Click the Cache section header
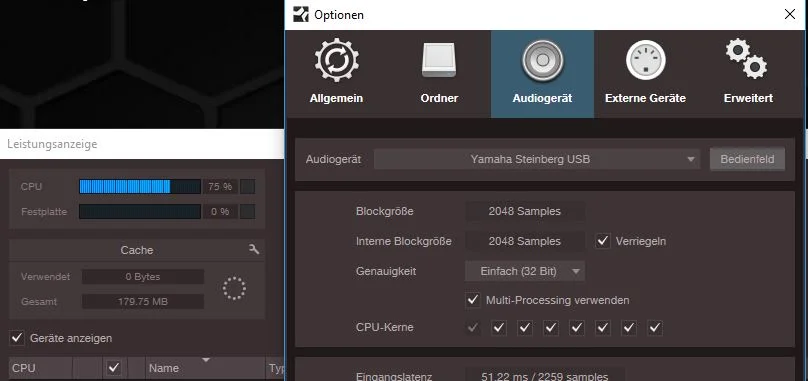This screenshot has height=381, width=808. (137, 250)
